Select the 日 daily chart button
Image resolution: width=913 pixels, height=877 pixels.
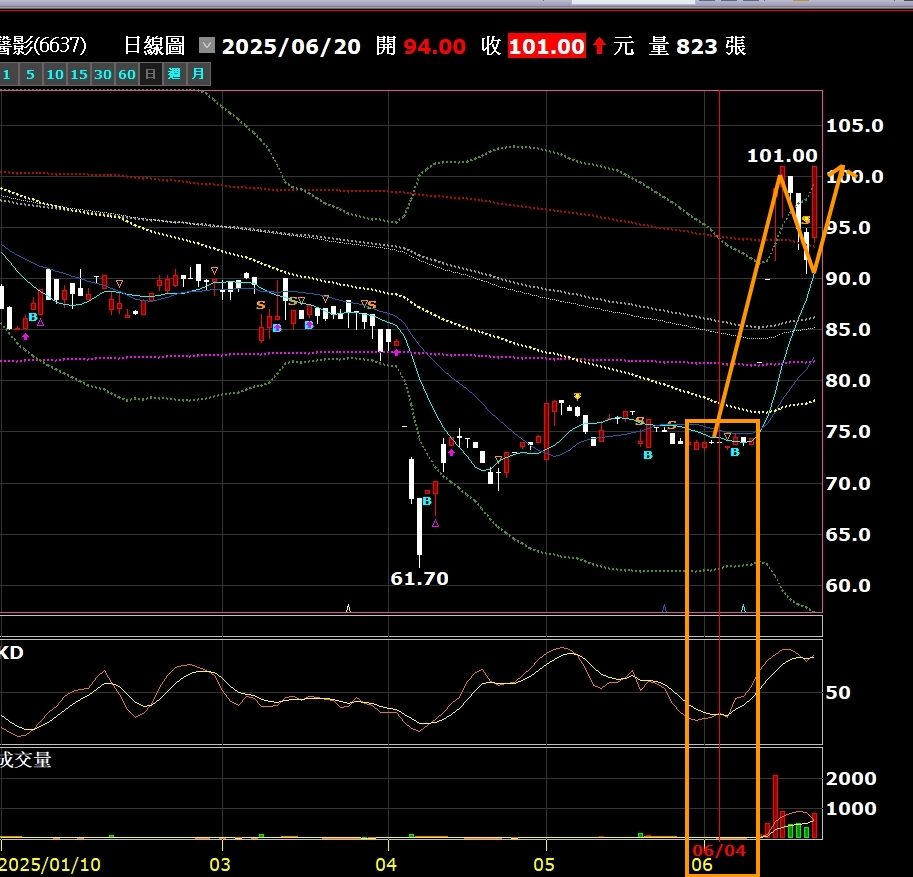[150, 75]
